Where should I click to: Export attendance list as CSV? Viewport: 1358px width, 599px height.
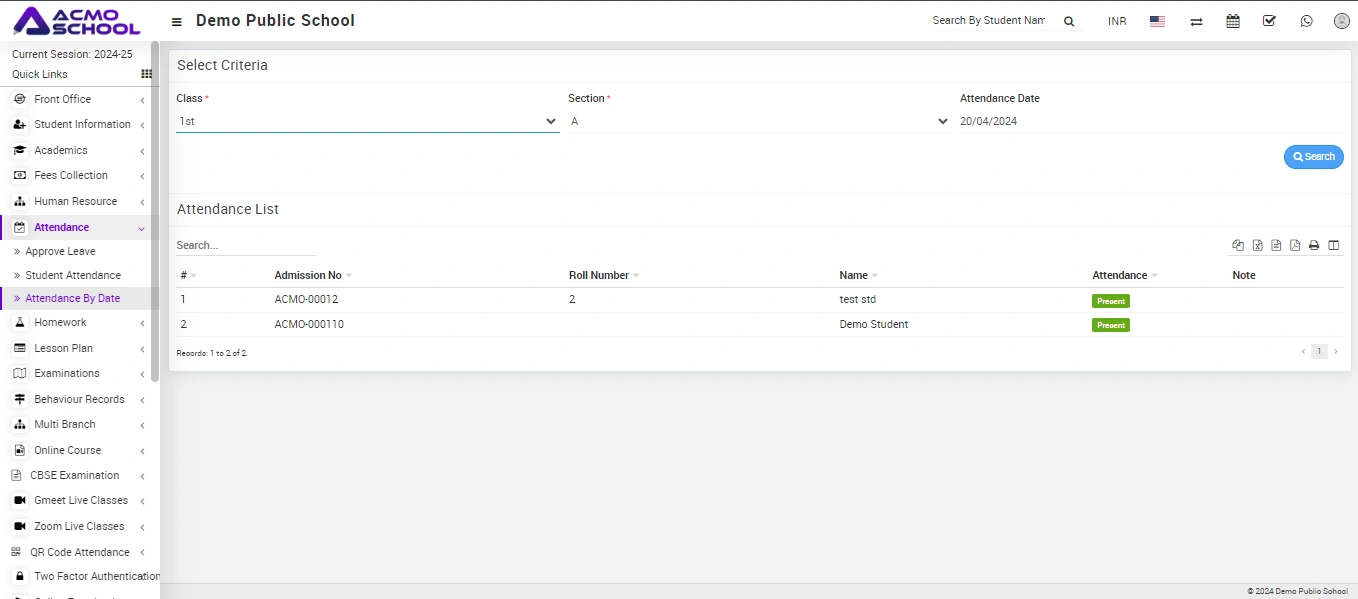click(1276, 245)
